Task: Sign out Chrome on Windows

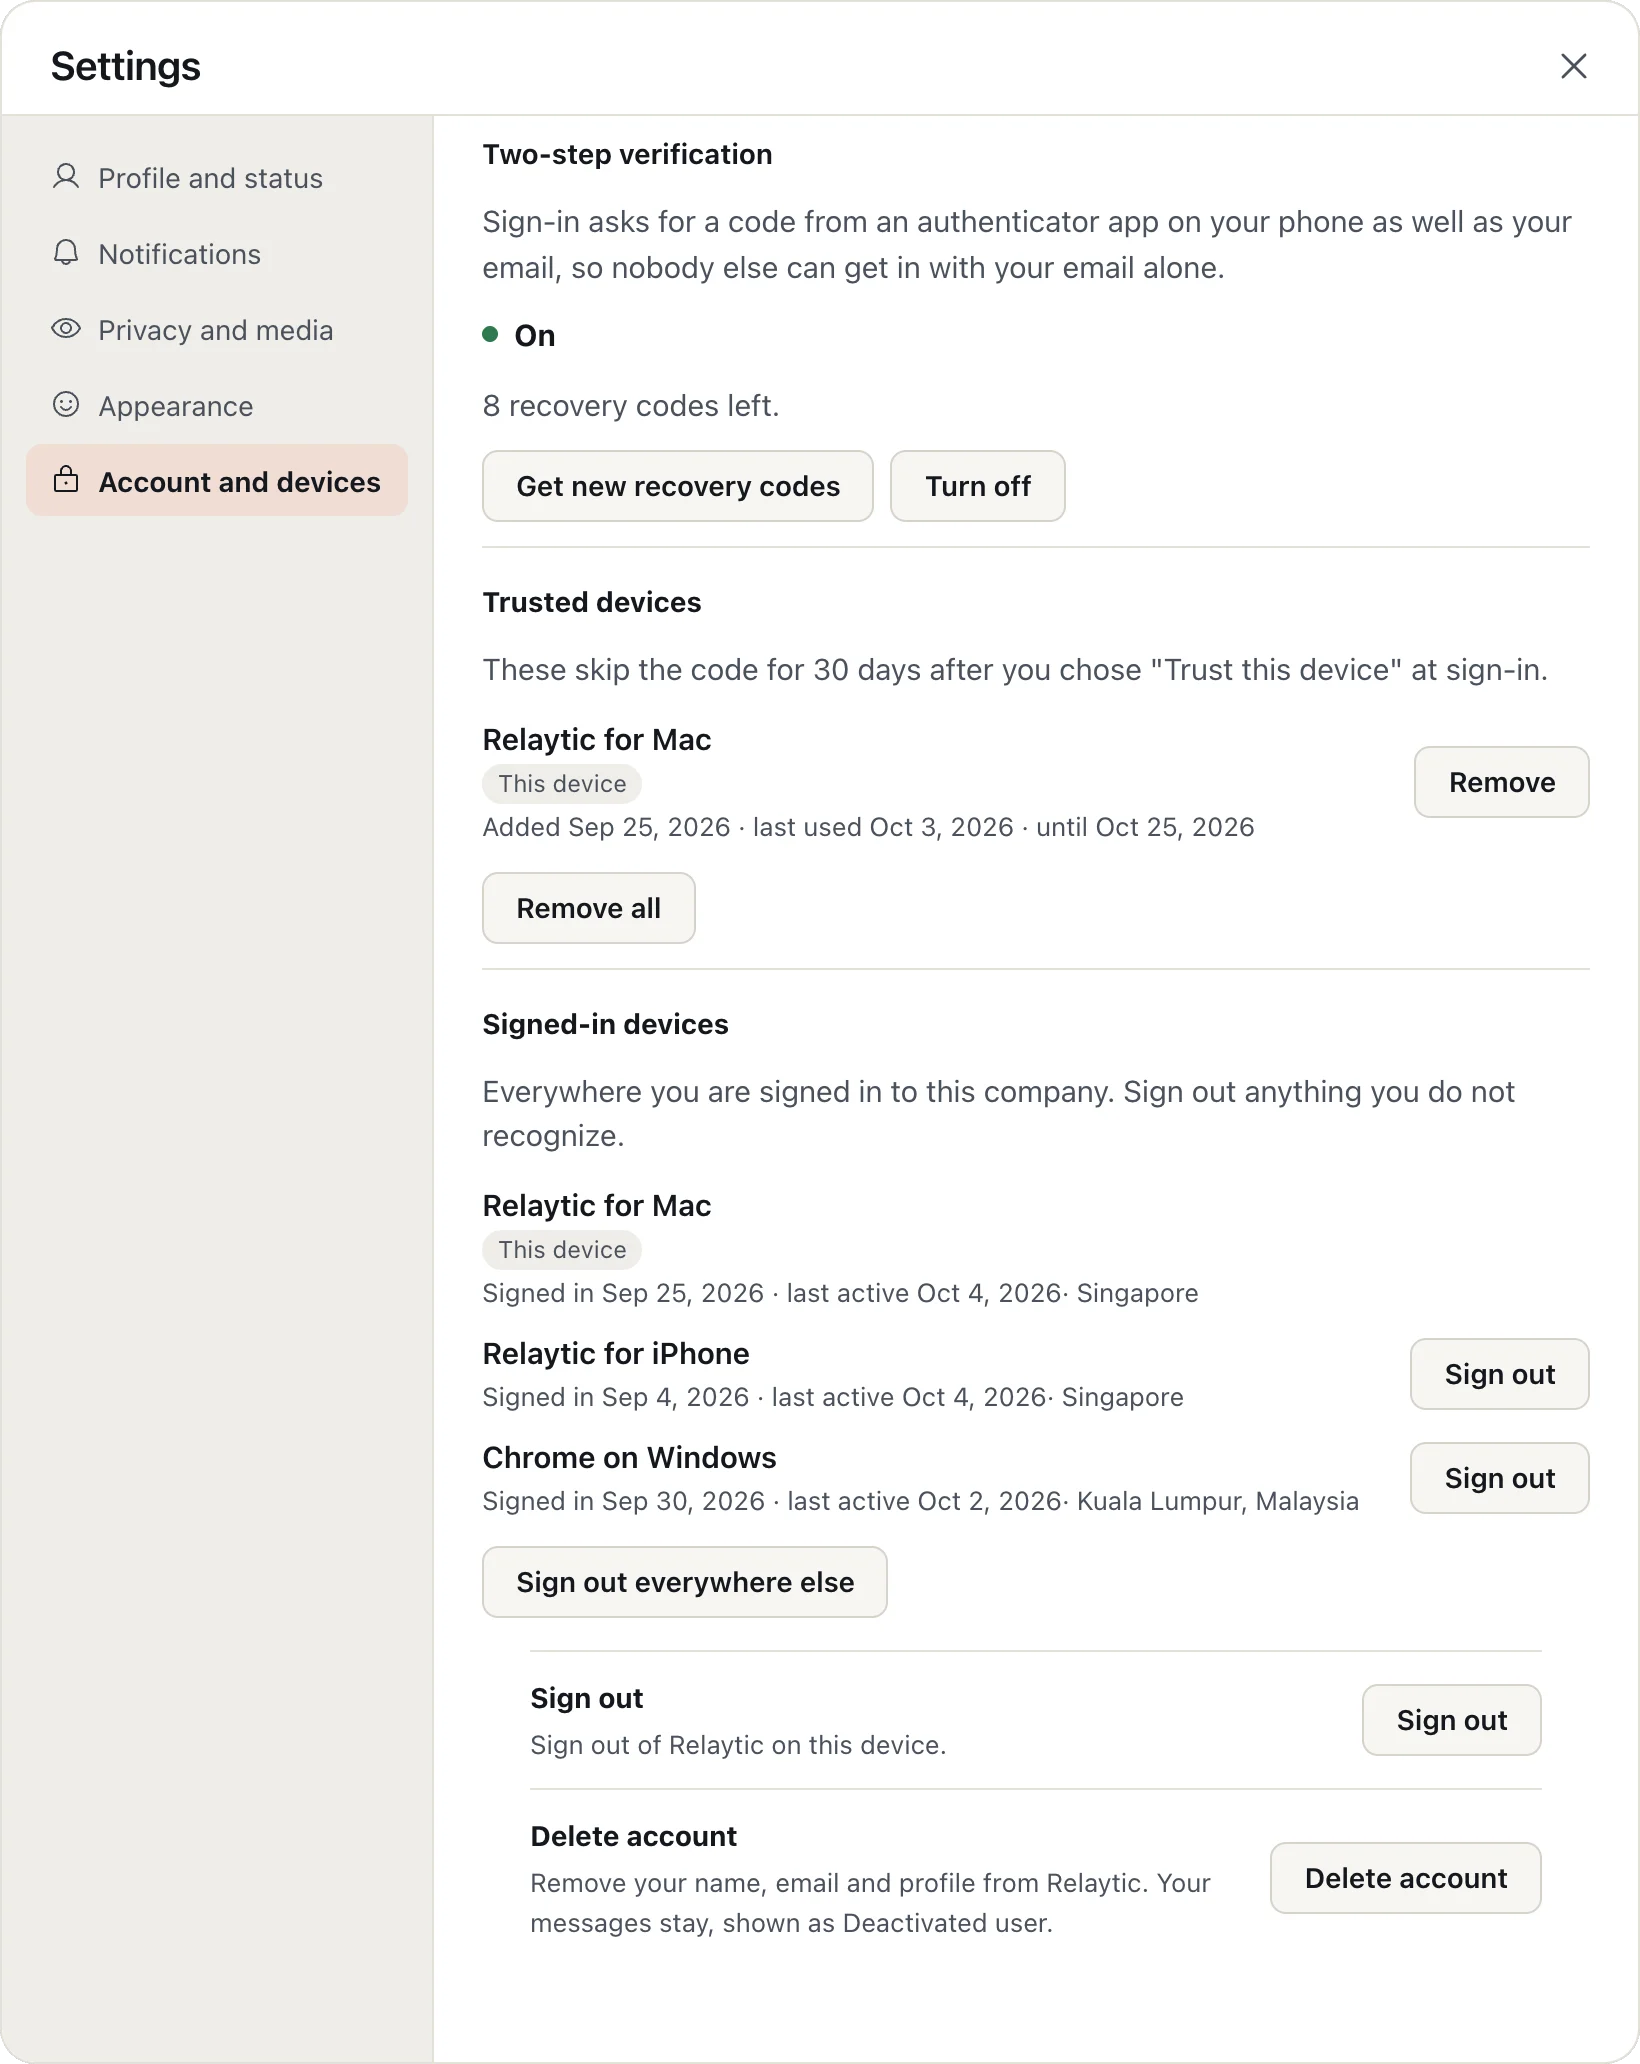Action: pyautogui.click(x=1500, y=1478)
